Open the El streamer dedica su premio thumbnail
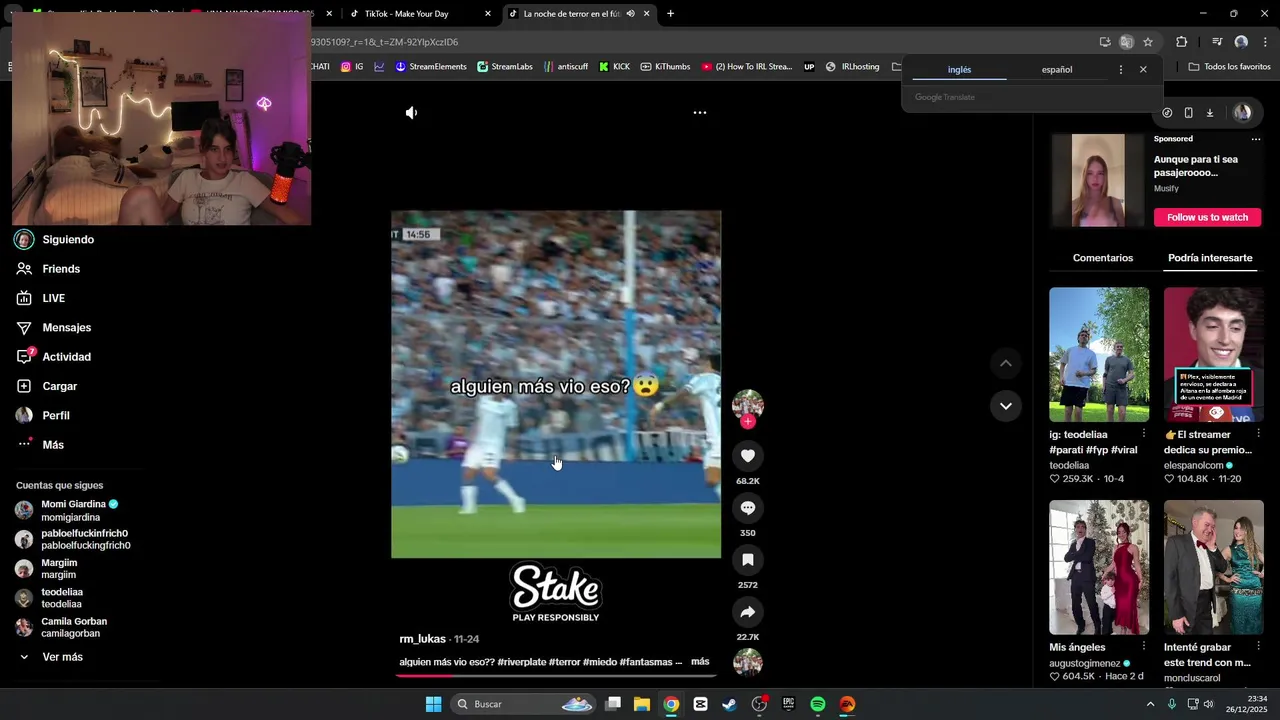 1214,354
